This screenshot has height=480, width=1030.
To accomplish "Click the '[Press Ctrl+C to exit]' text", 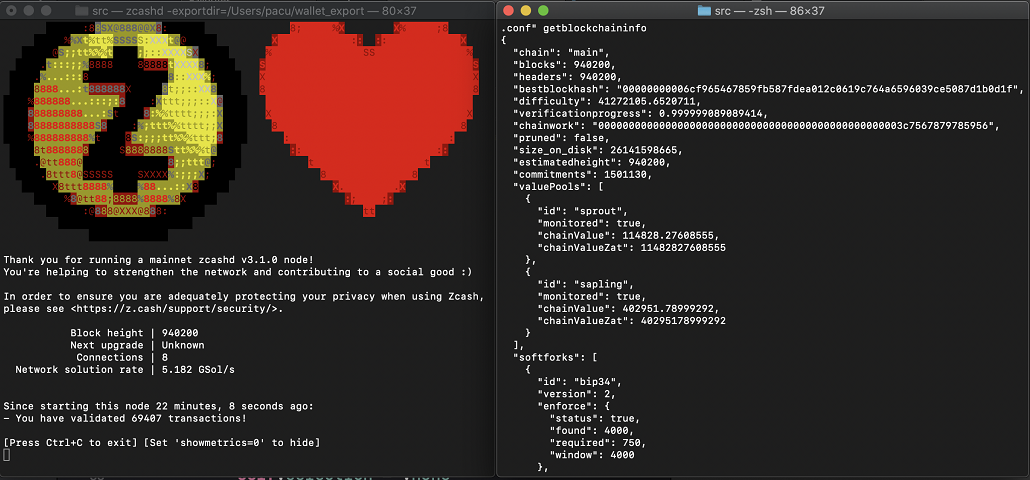I will click(x=71, y=443).
